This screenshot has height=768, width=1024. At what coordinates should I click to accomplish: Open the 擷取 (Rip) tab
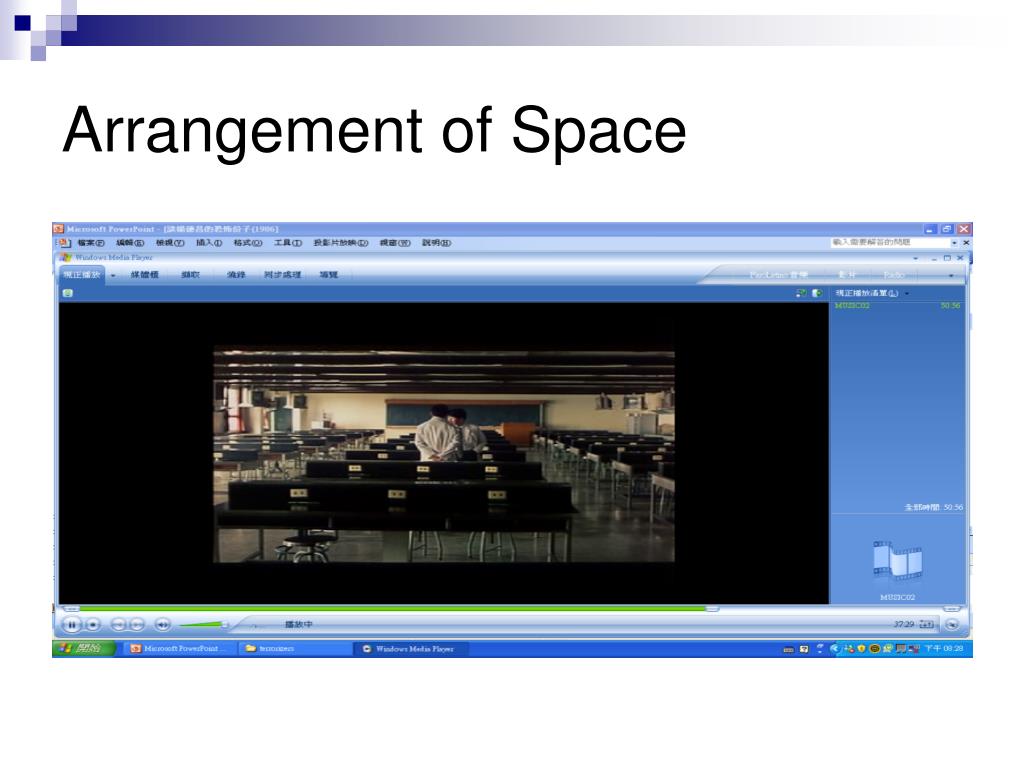coord(190,275)
